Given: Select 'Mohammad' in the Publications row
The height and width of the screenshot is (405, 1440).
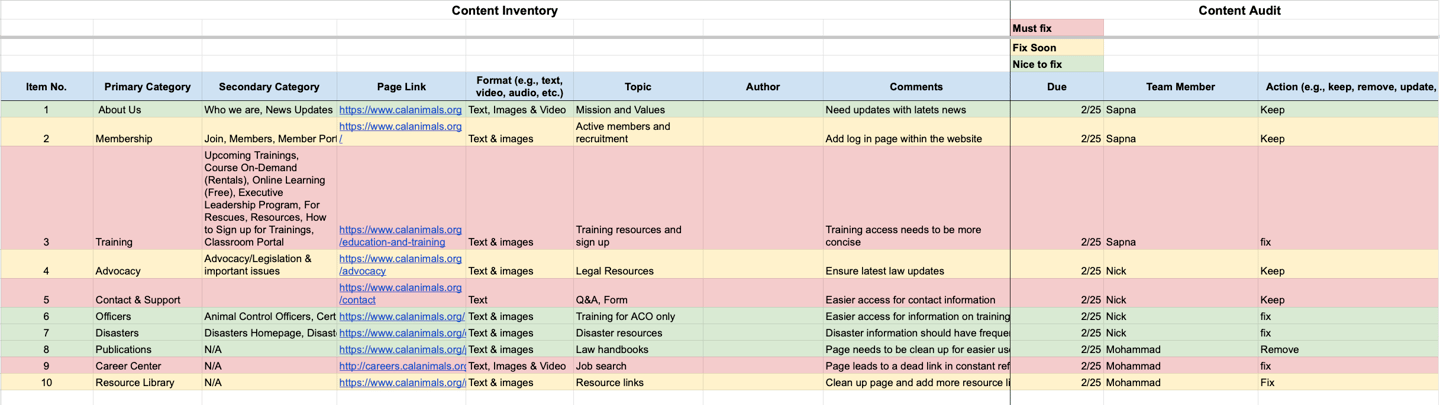Looking at the screenshot, I should tap(1181, 350).
